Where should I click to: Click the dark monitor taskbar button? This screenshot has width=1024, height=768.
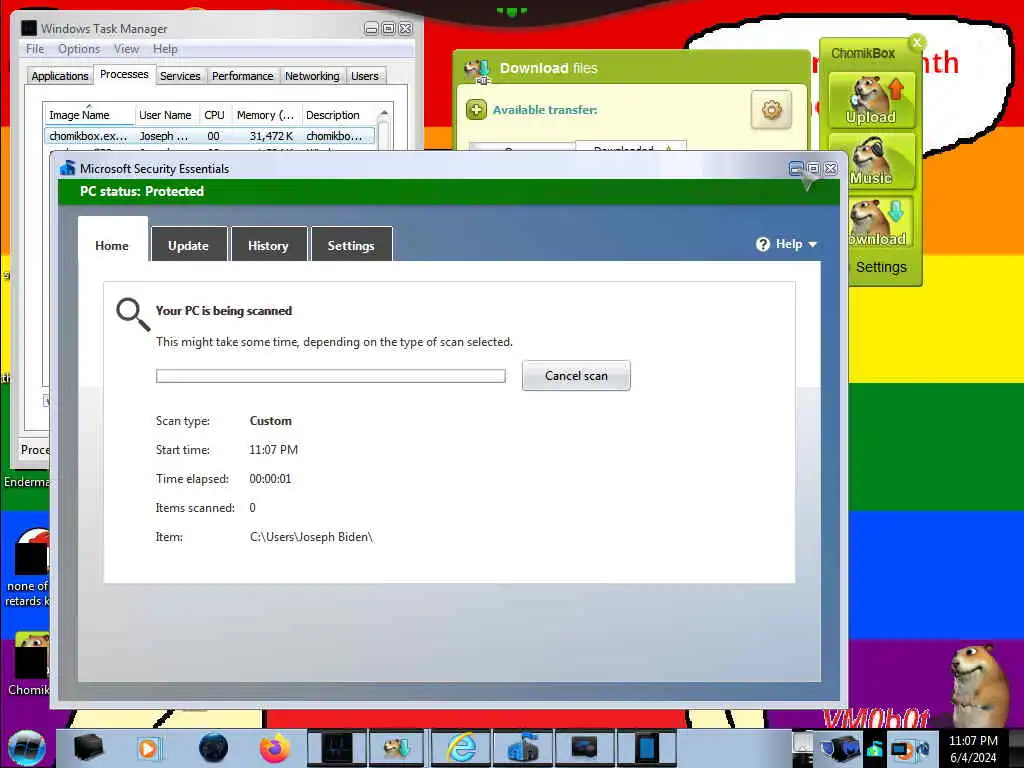click(584, 748)
